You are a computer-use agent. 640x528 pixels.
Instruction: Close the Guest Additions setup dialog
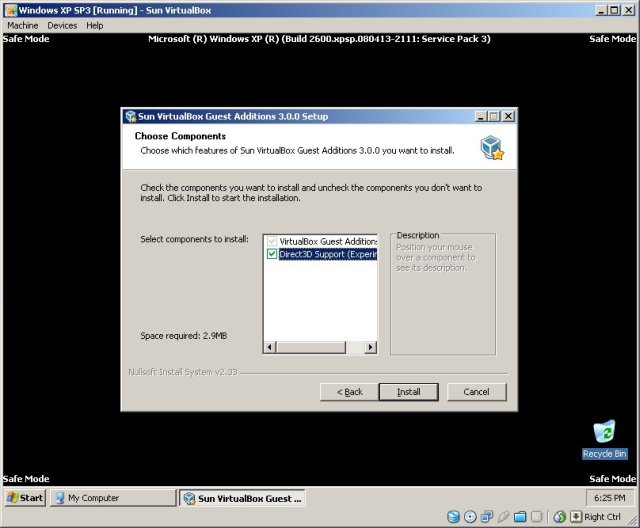coord(508,116)
